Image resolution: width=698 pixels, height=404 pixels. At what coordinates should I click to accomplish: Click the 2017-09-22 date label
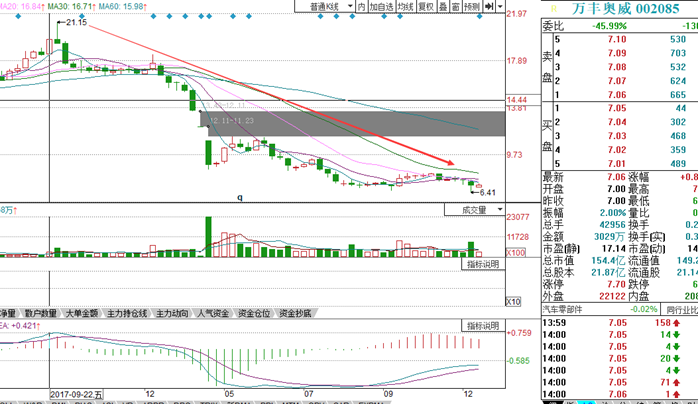pyautogui.click(x=76, y=394)
